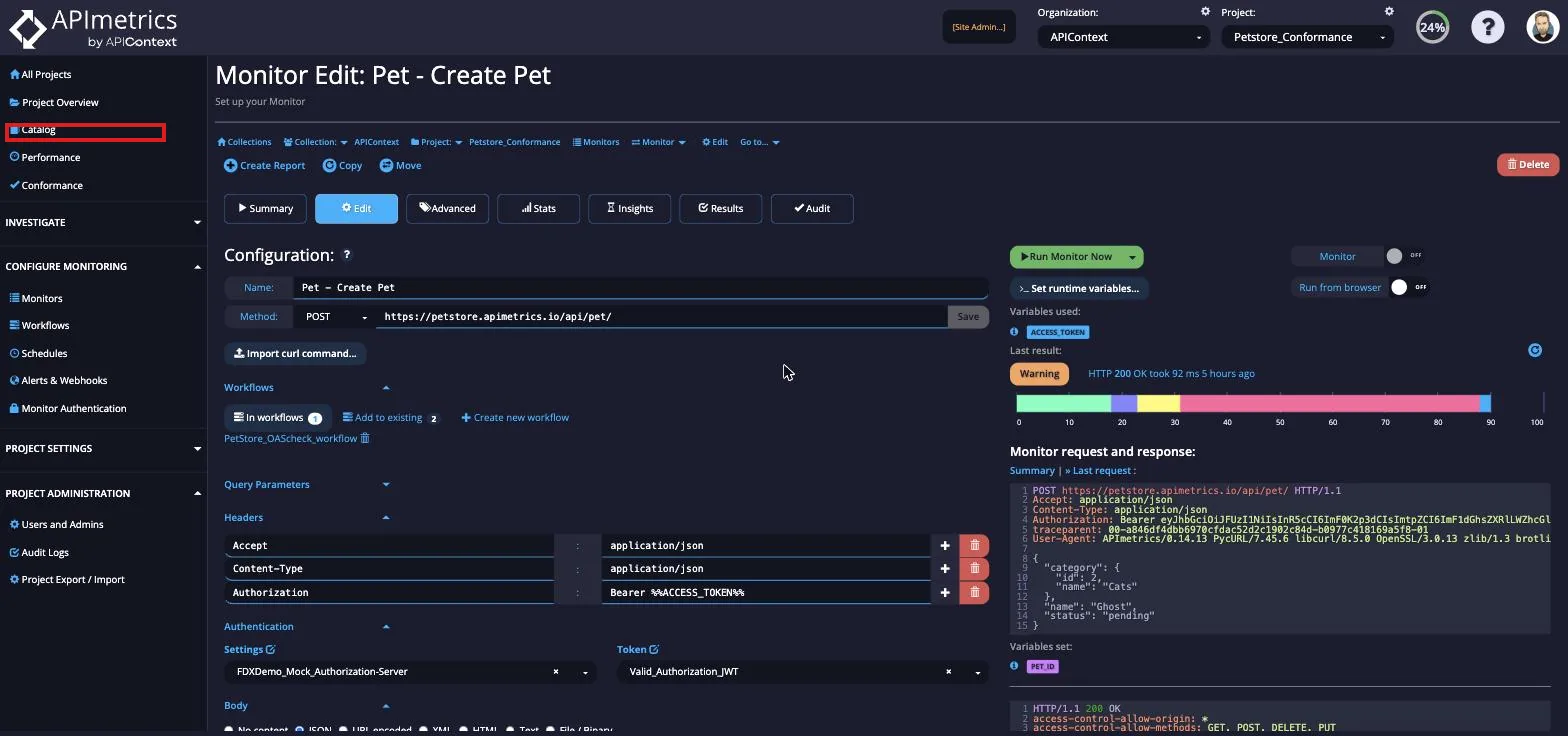
Task: Click the yellow segment of the timing bar
Action: pyautogui.click(x=1158, y=403)
